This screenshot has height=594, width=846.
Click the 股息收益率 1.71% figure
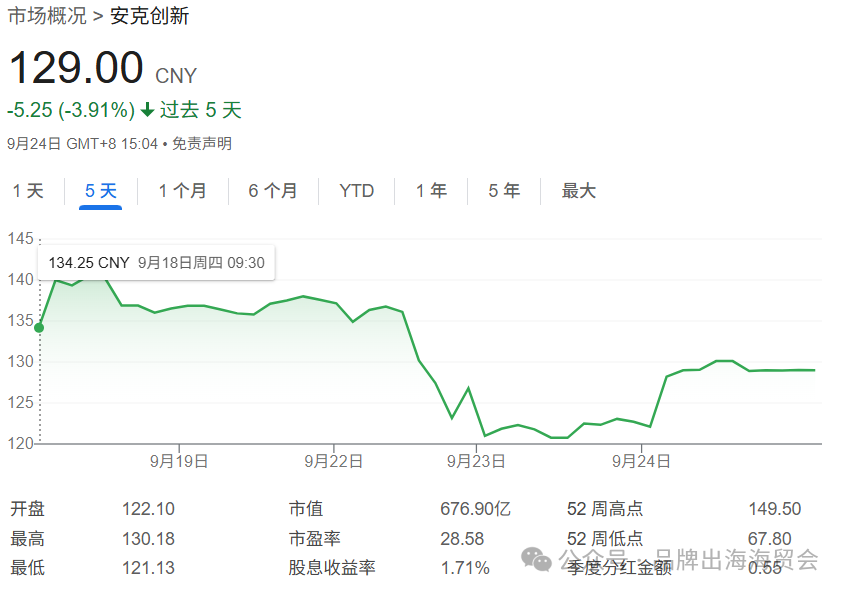(x=465, y=567)
